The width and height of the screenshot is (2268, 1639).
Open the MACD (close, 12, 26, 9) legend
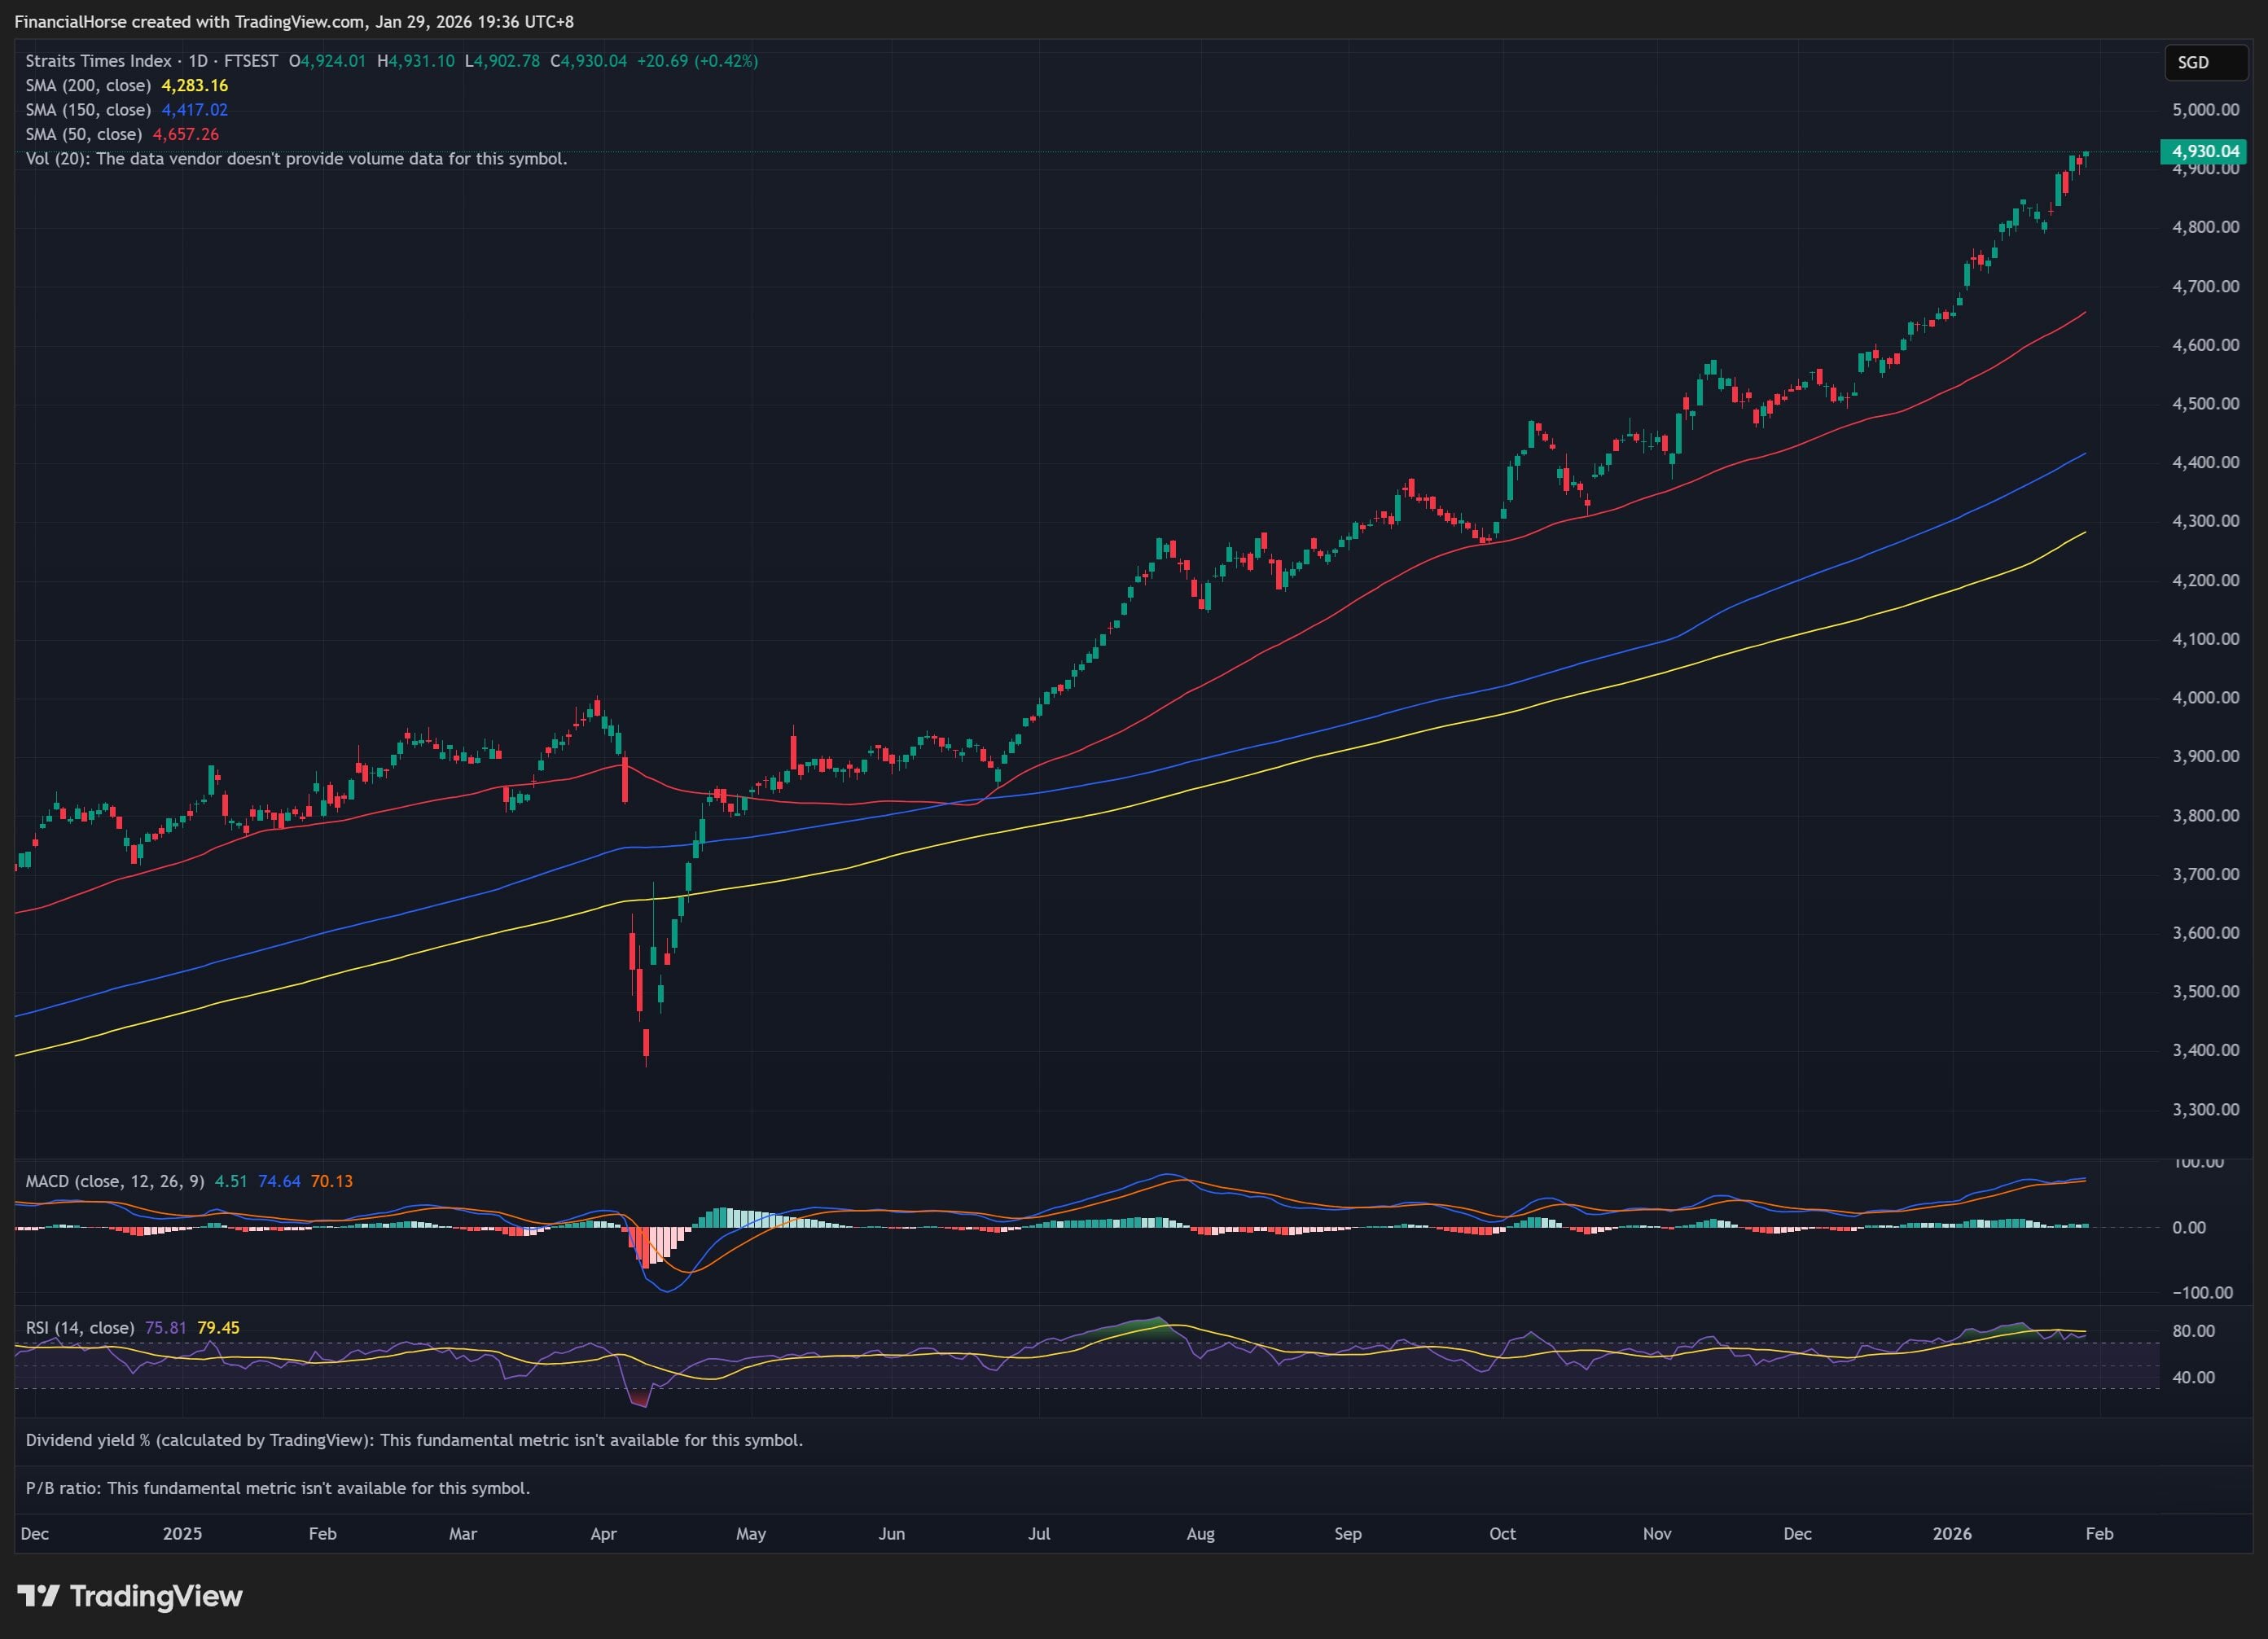coord(115,1181)
